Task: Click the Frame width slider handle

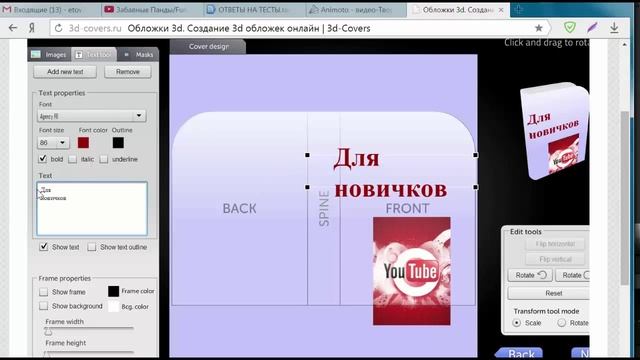Action: [x=48, y=331]
